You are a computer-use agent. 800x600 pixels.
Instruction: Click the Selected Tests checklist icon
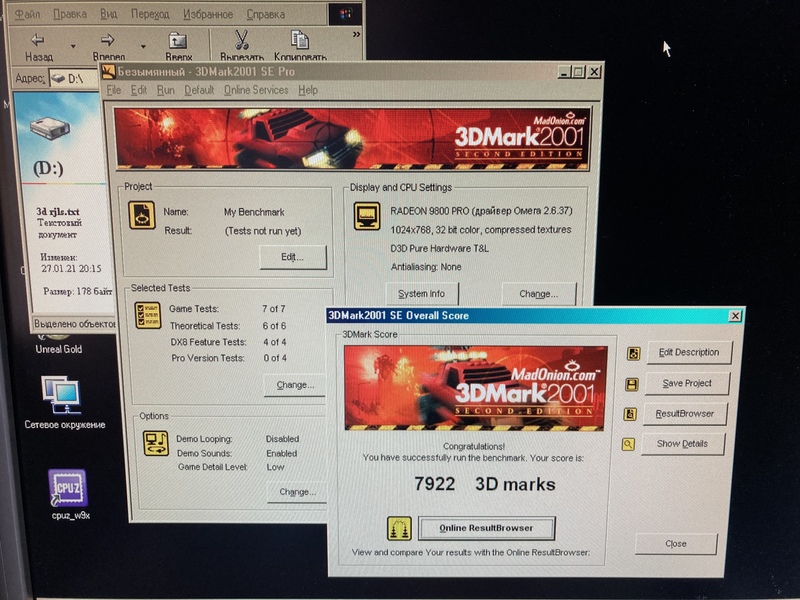pos(148,315)
